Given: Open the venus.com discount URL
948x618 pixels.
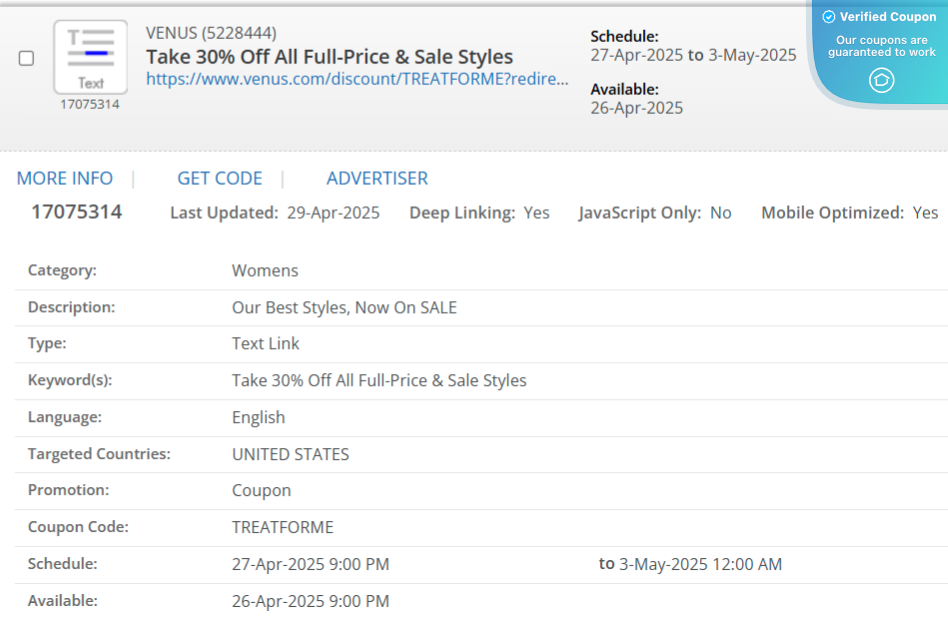Looking at the screenshot, I should pyautogui.click(x=357, y=79).
